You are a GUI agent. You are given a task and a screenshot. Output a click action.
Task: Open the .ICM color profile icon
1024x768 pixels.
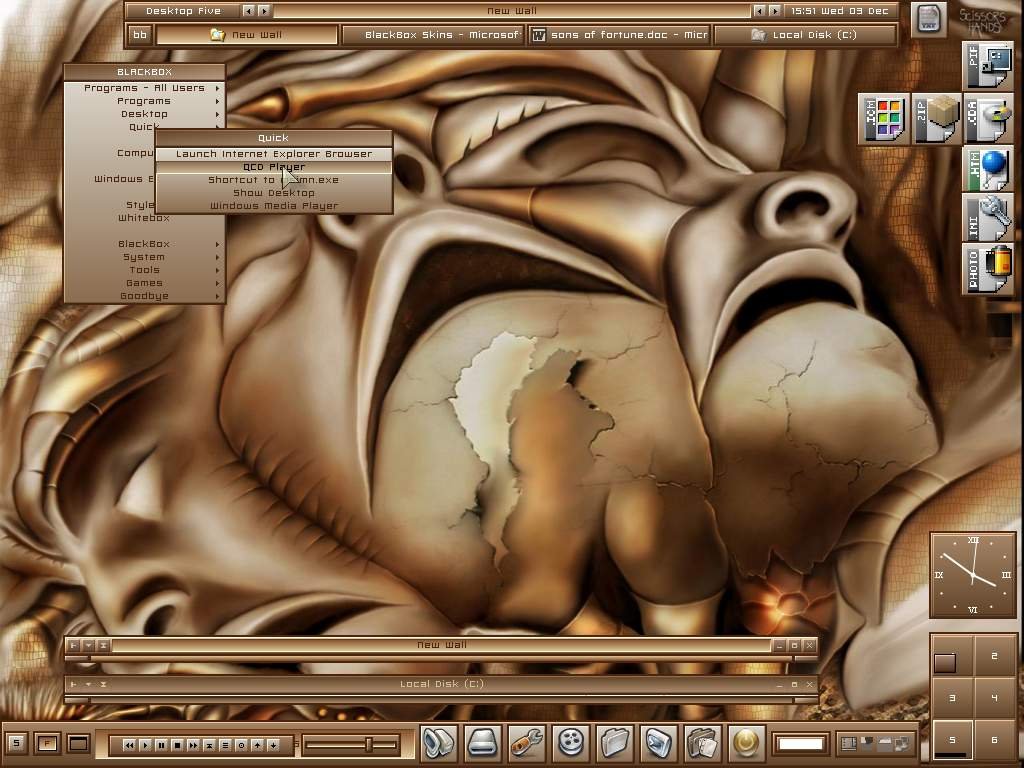(x=883, y=119)
